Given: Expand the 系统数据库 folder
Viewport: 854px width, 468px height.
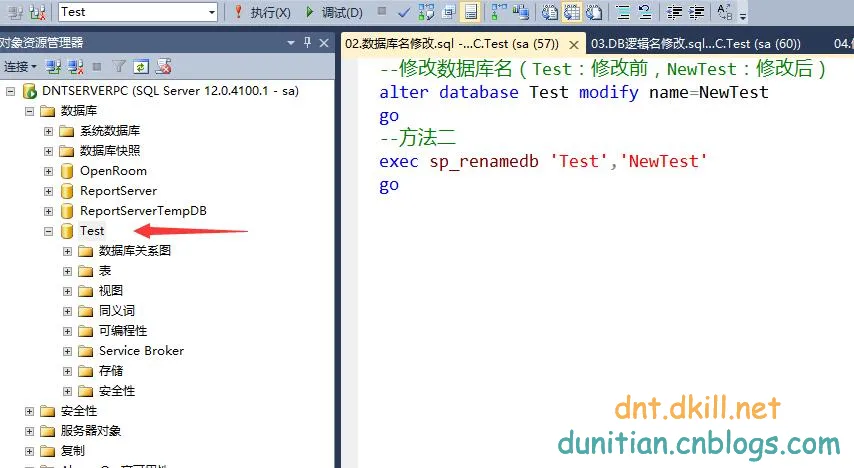Looking at the screenshot, I should [48, 131].
